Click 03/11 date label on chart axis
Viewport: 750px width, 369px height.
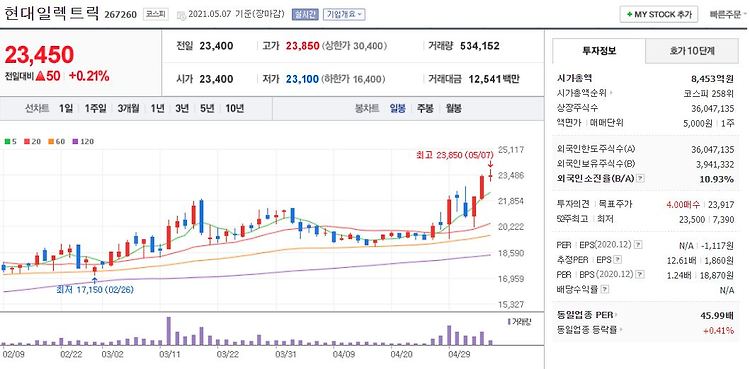click(x=169, y=355)
